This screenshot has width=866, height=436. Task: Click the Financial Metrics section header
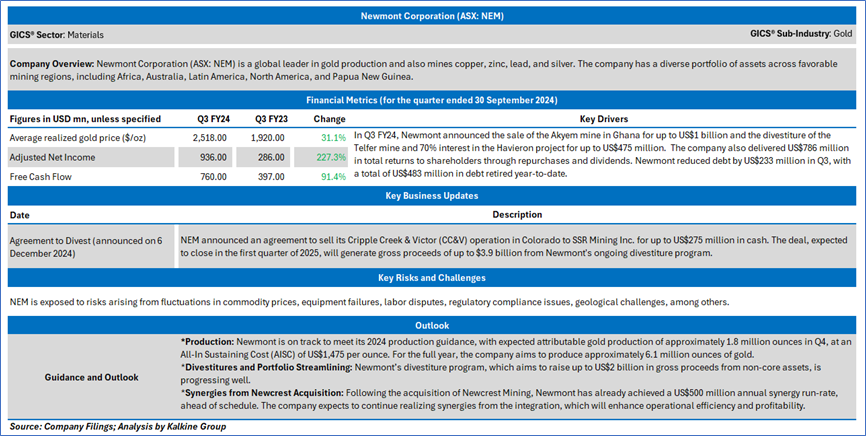(432, 100)
